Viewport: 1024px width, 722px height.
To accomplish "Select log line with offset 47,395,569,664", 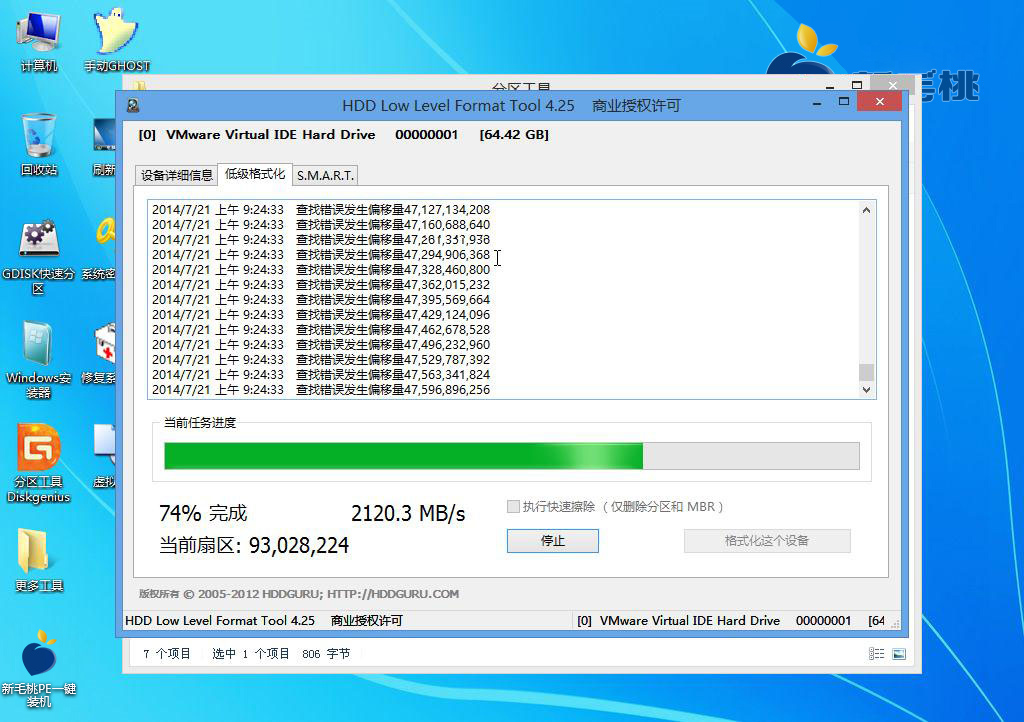I will (x=321, y=300).
